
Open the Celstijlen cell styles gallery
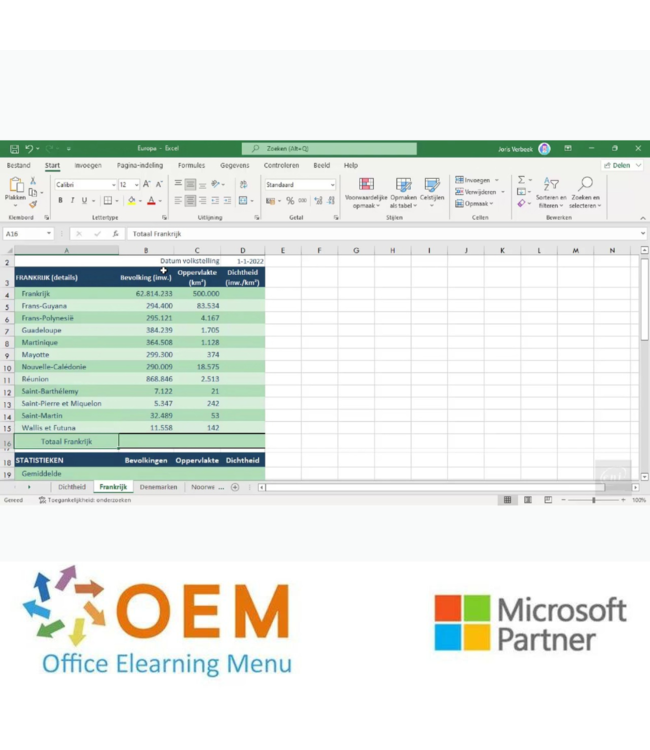(x=432, y=193)
